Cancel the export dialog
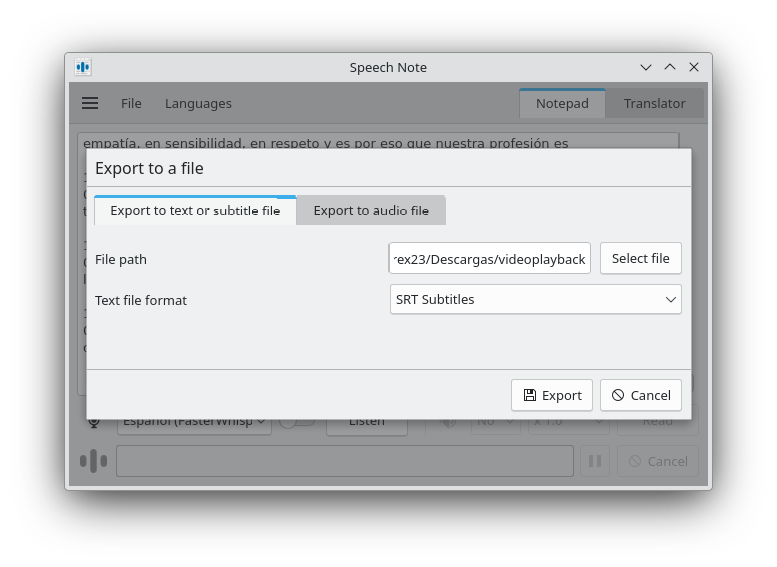The height and width of the screenshot is (567, 777). (x=641, y=395)
